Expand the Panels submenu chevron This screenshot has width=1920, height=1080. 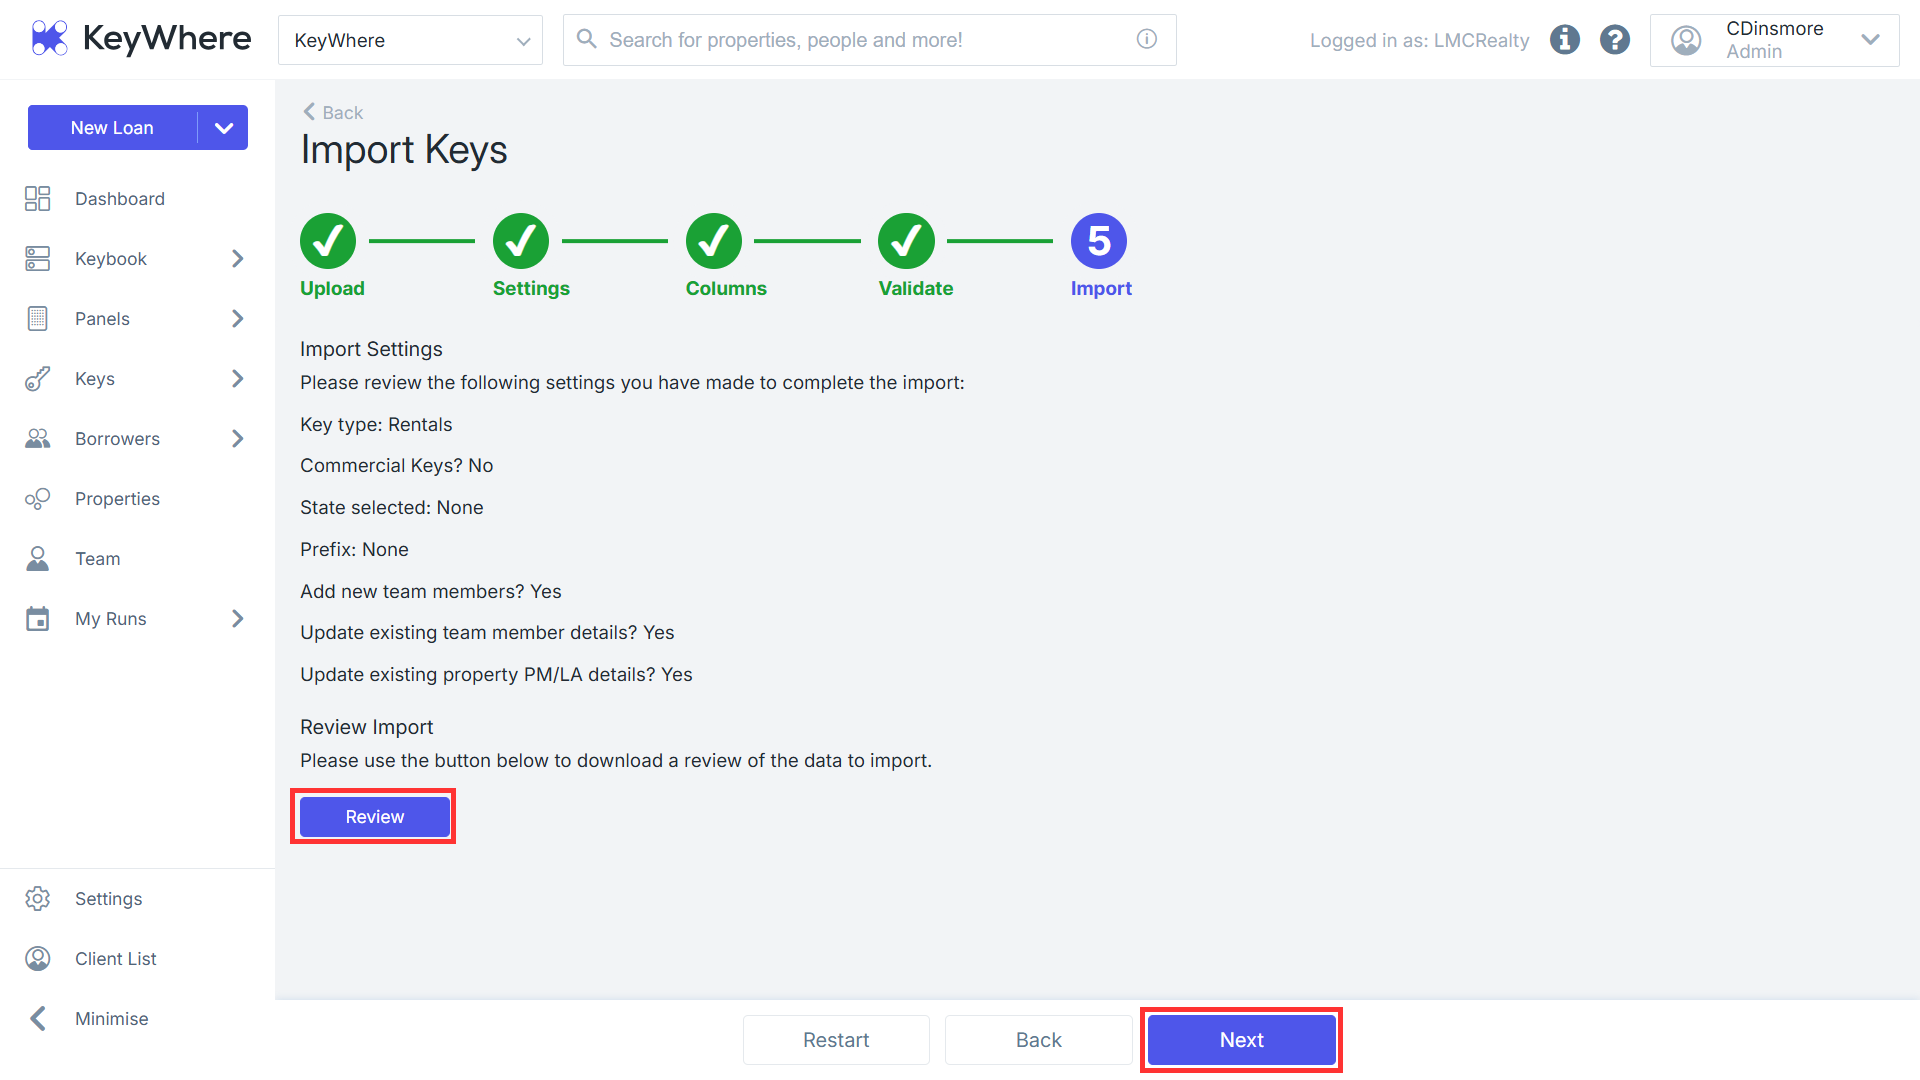coord(237,319)
